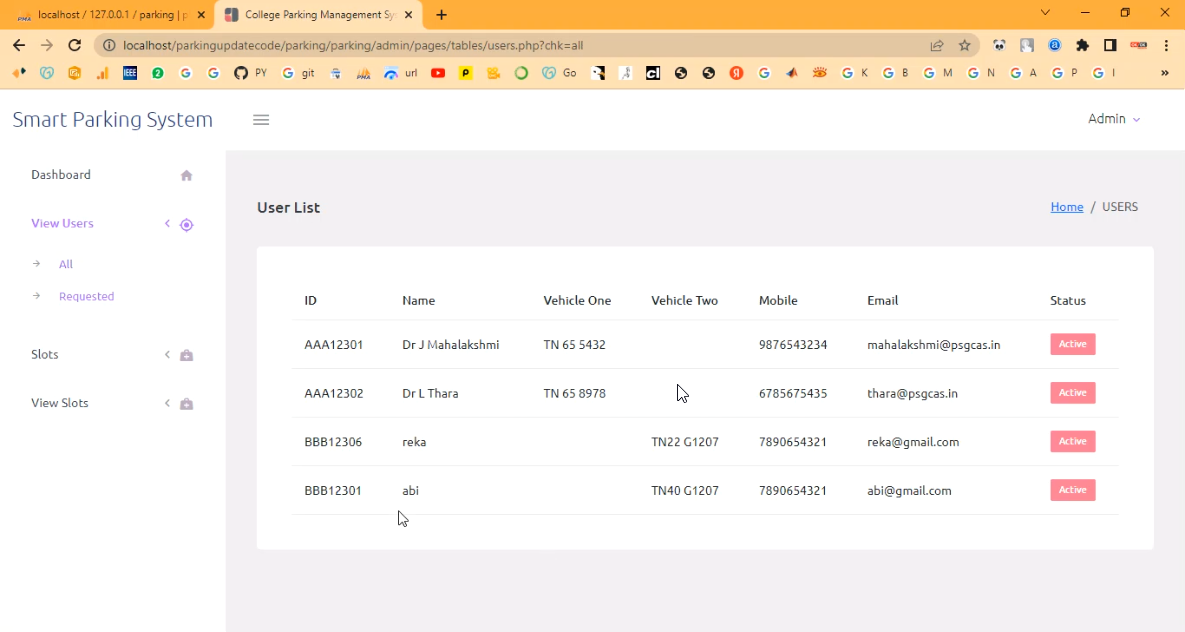
Task: Open the GitHub PY bookmark
Action: 250,73
